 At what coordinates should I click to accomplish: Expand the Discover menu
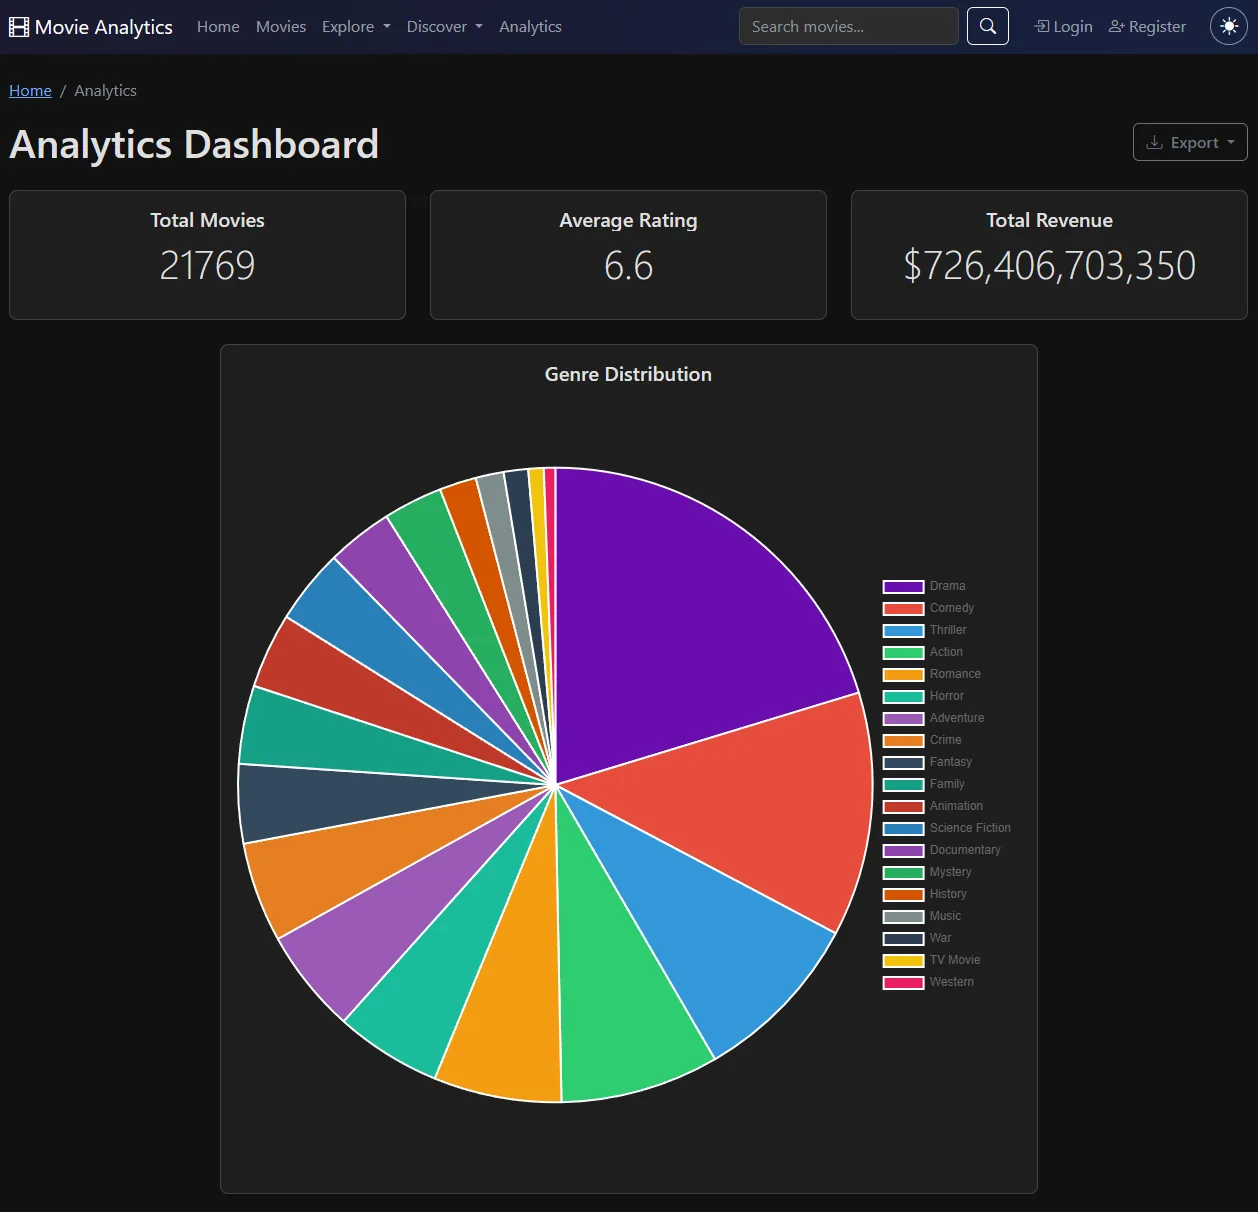(445, 27)
